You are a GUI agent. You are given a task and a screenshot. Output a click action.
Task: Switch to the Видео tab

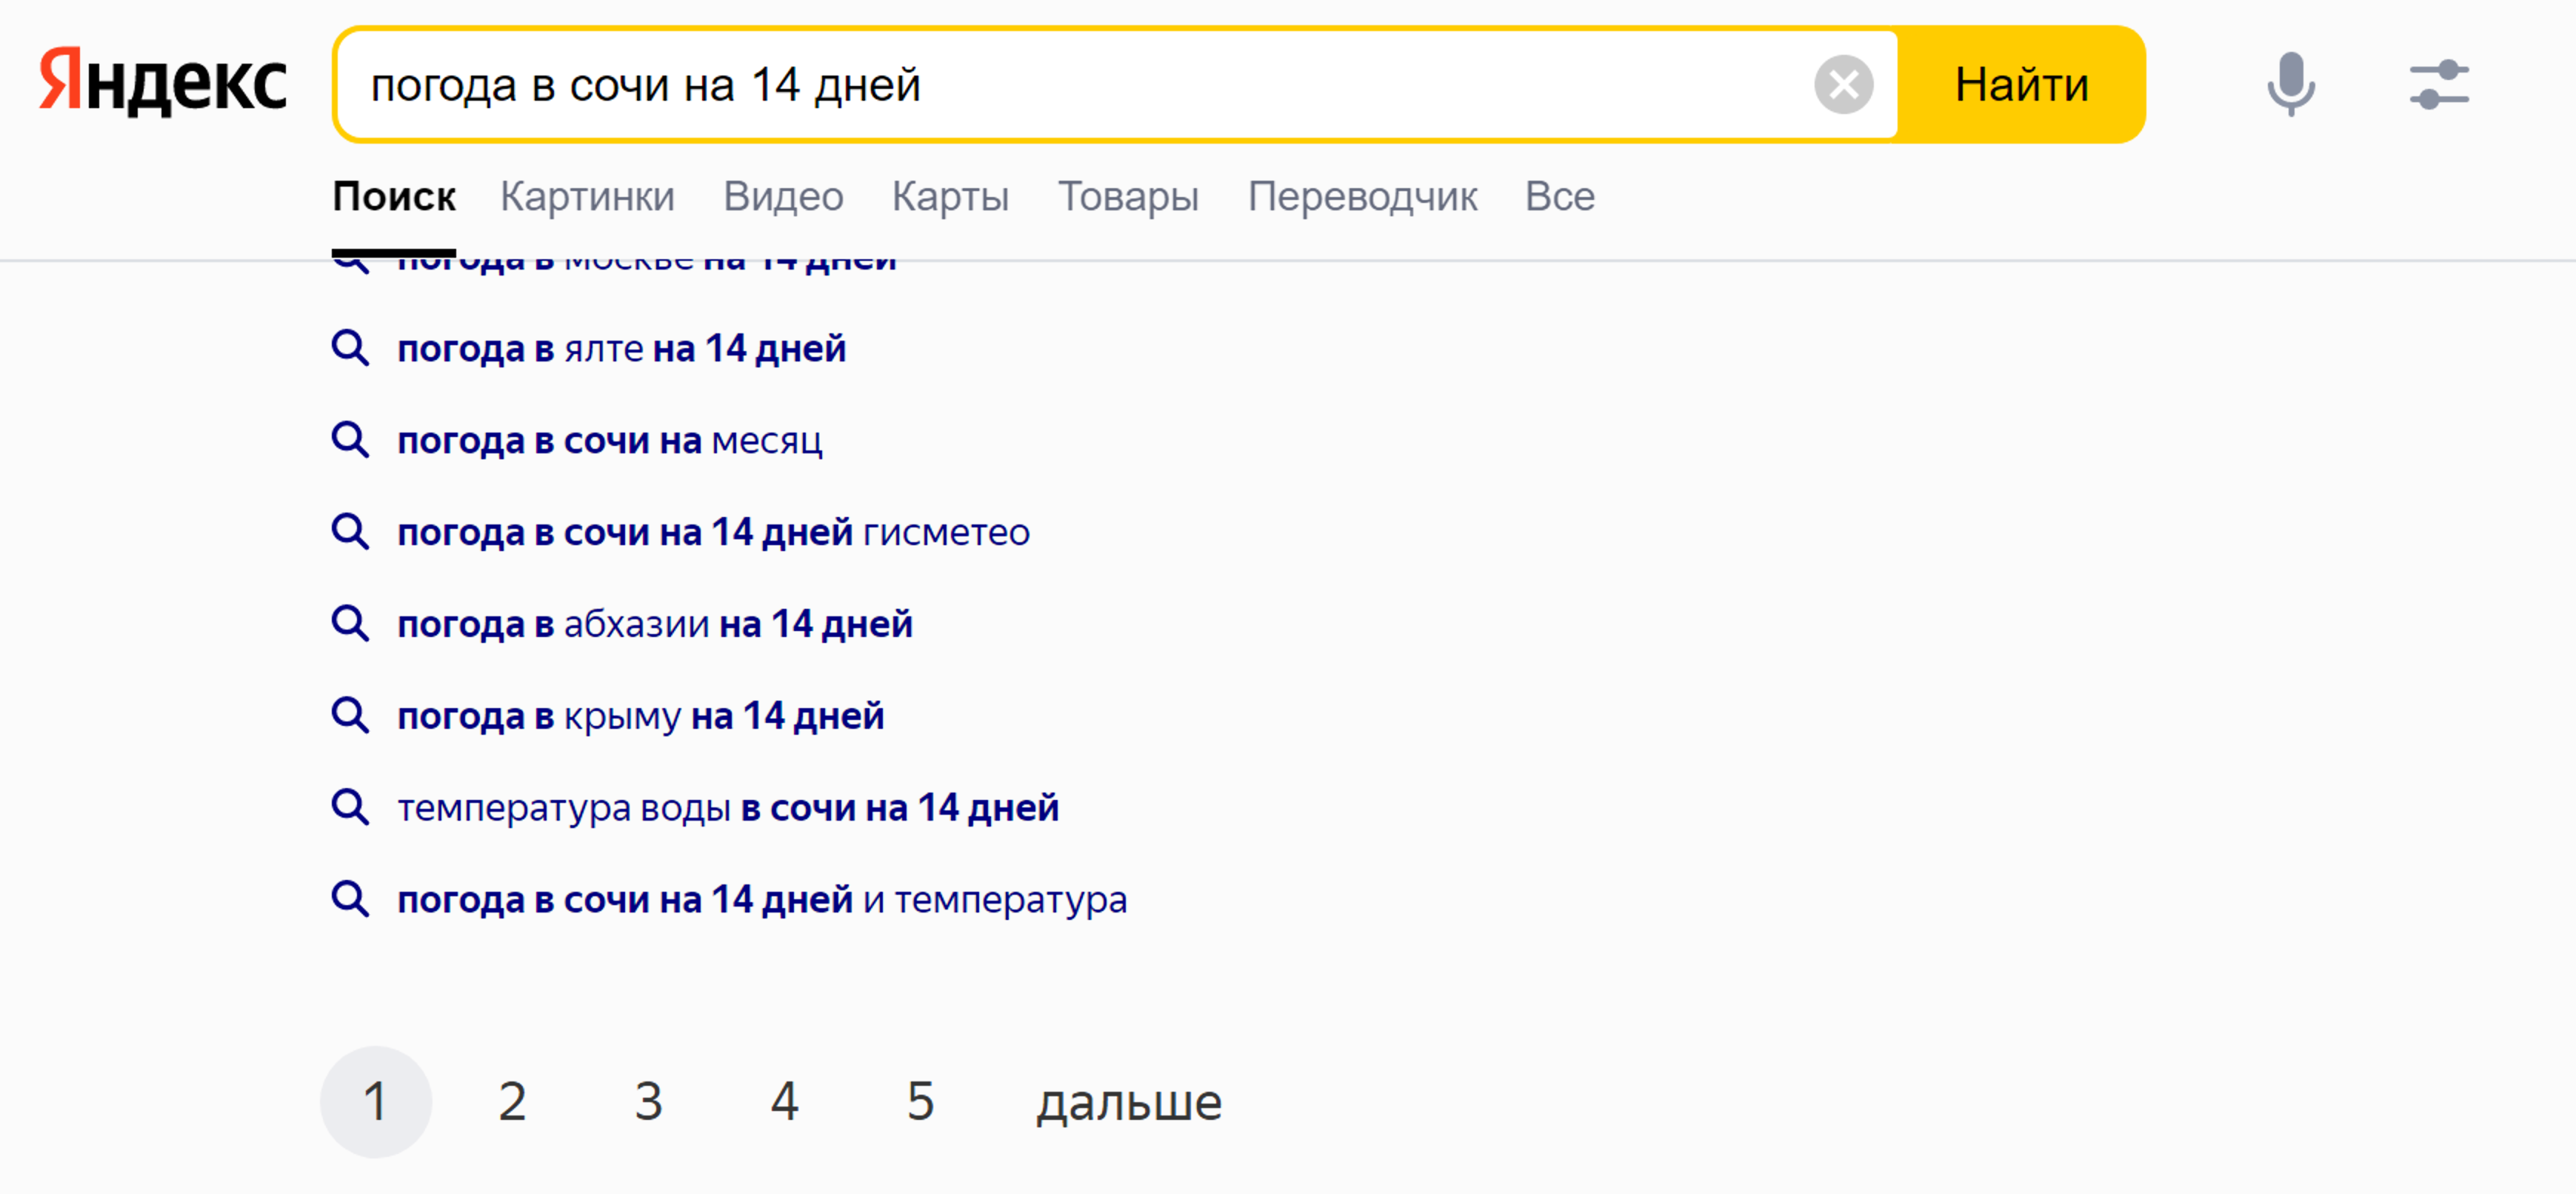click(783, 197)
